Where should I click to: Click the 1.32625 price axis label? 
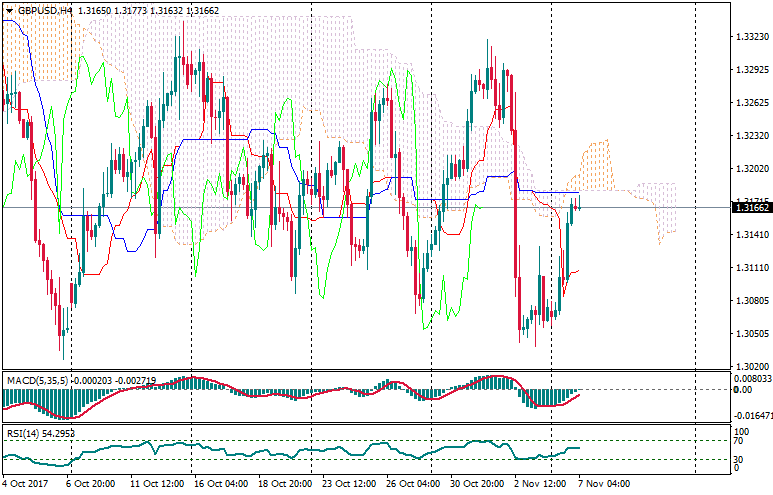[x=749, y=103]
